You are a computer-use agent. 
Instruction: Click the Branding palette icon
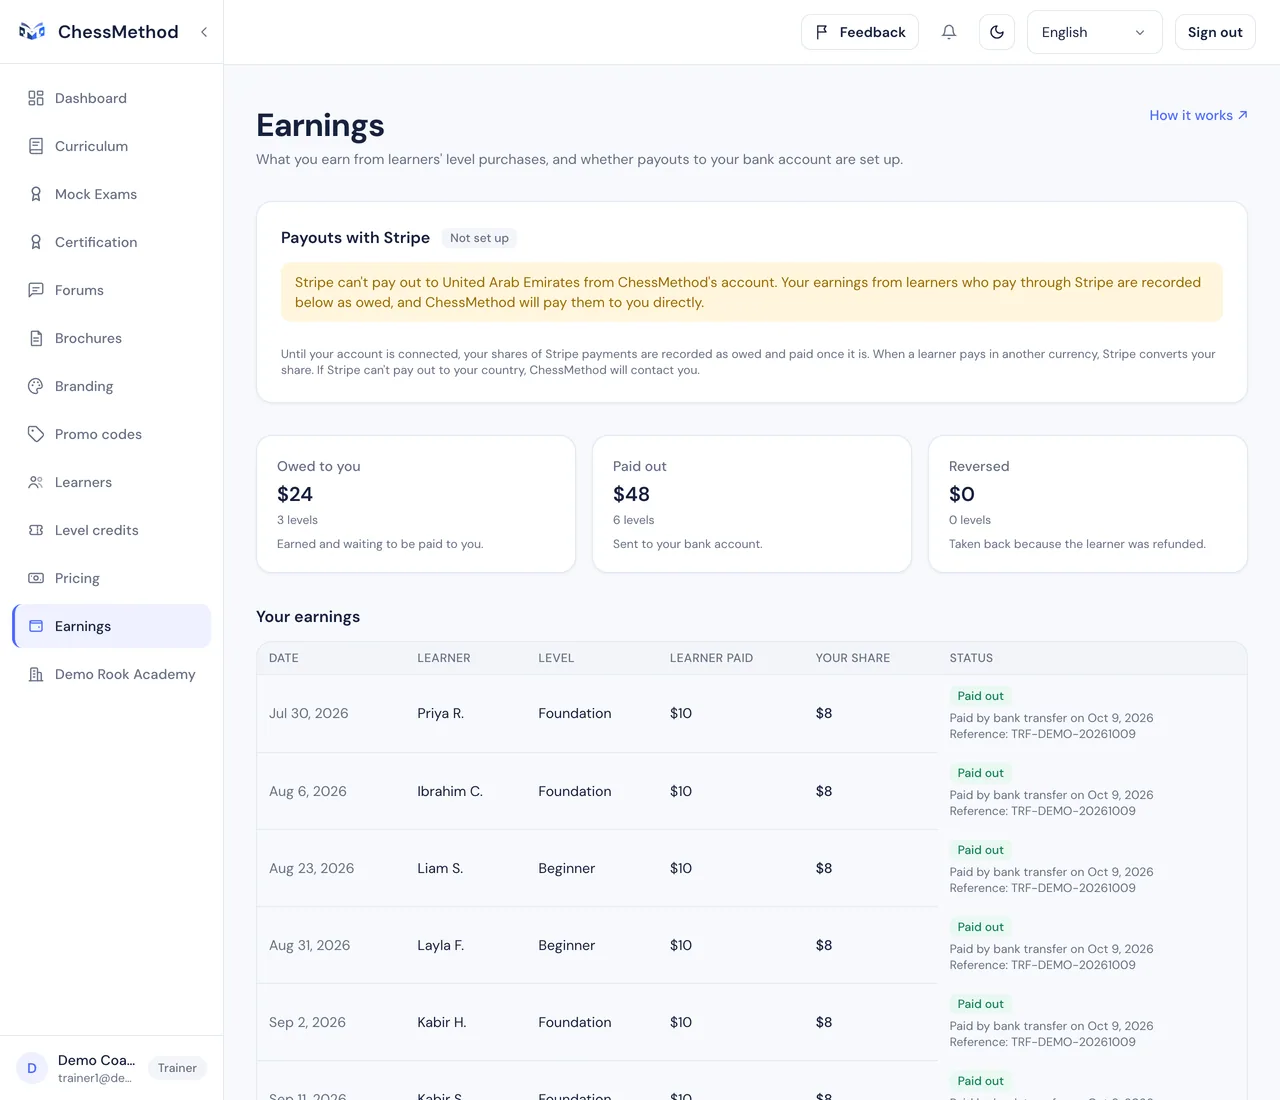(36, 386)
